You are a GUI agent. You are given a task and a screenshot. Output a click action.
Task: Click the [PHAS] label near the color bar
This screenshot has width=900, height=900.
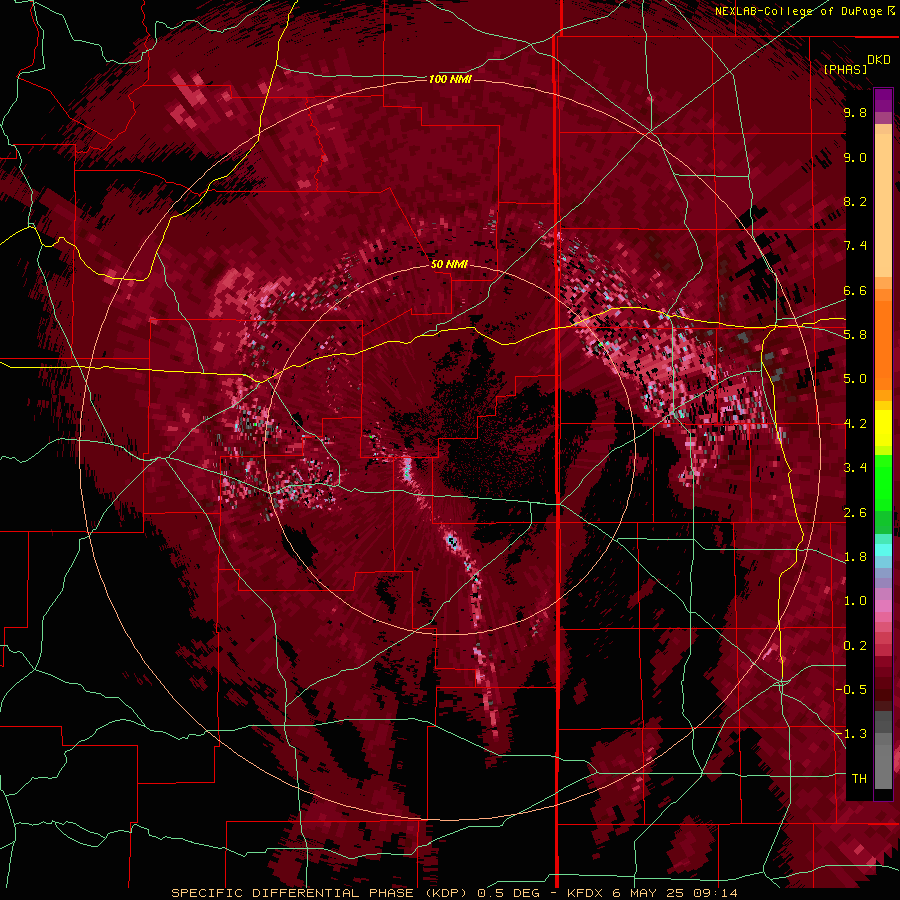pos(845,69)
